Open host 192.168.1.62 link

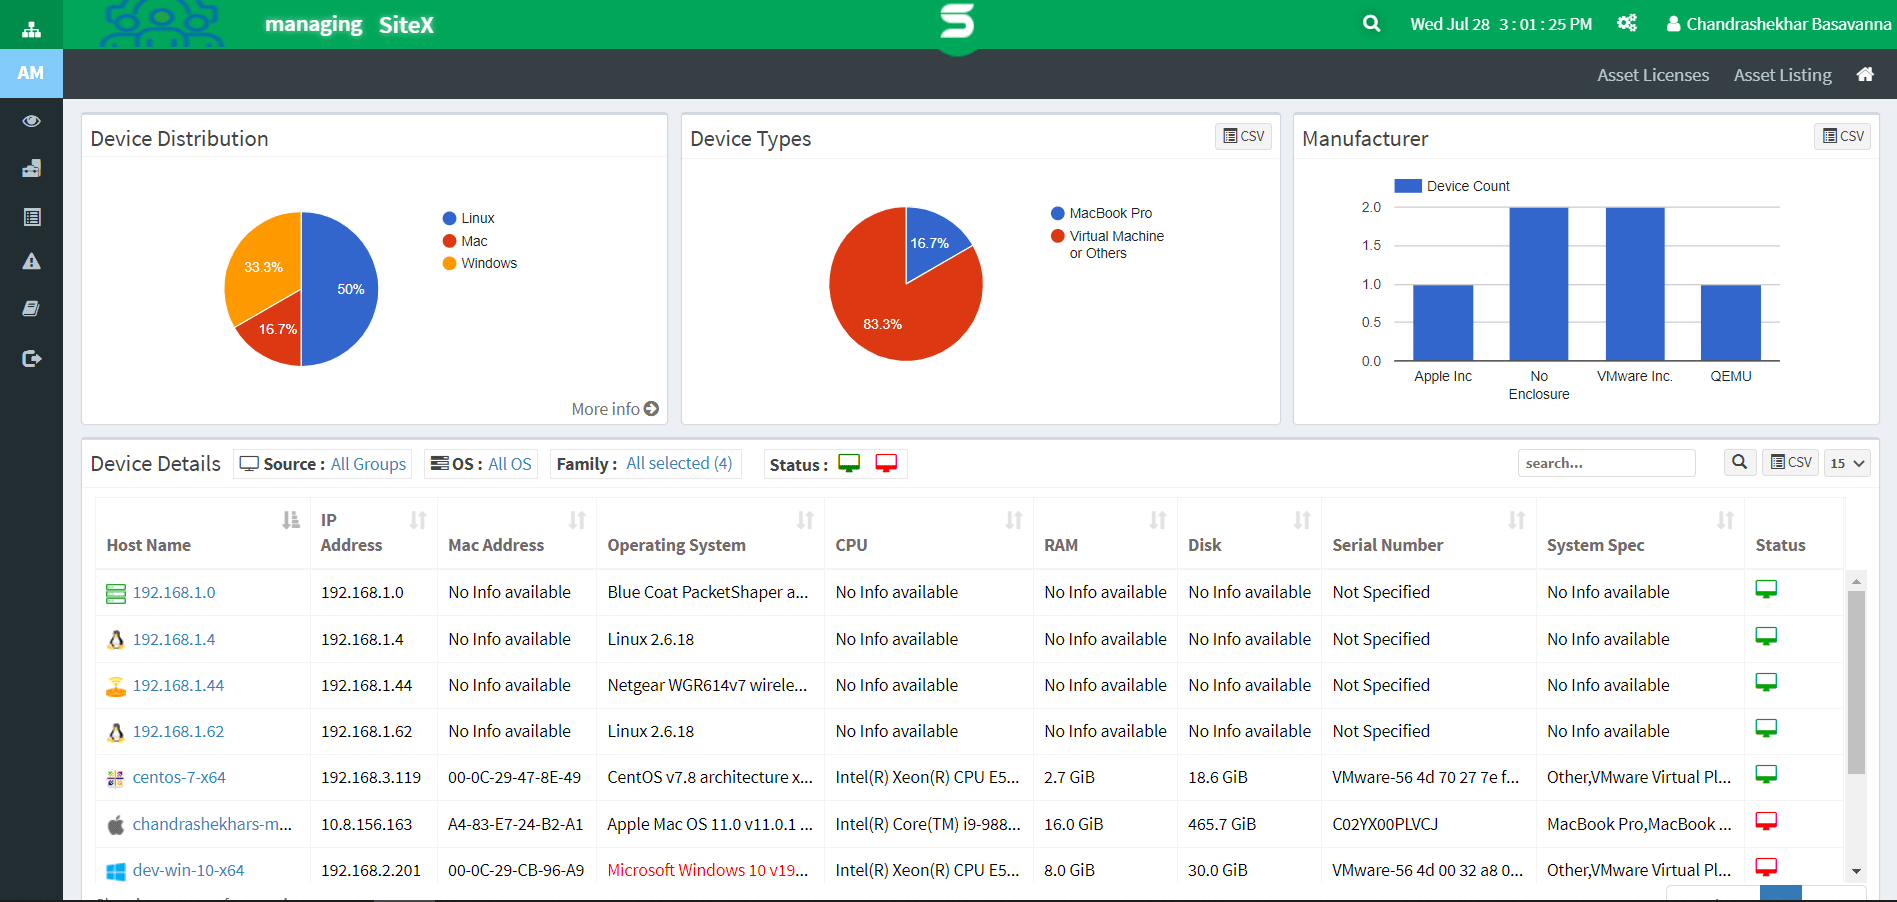point(178,732)
